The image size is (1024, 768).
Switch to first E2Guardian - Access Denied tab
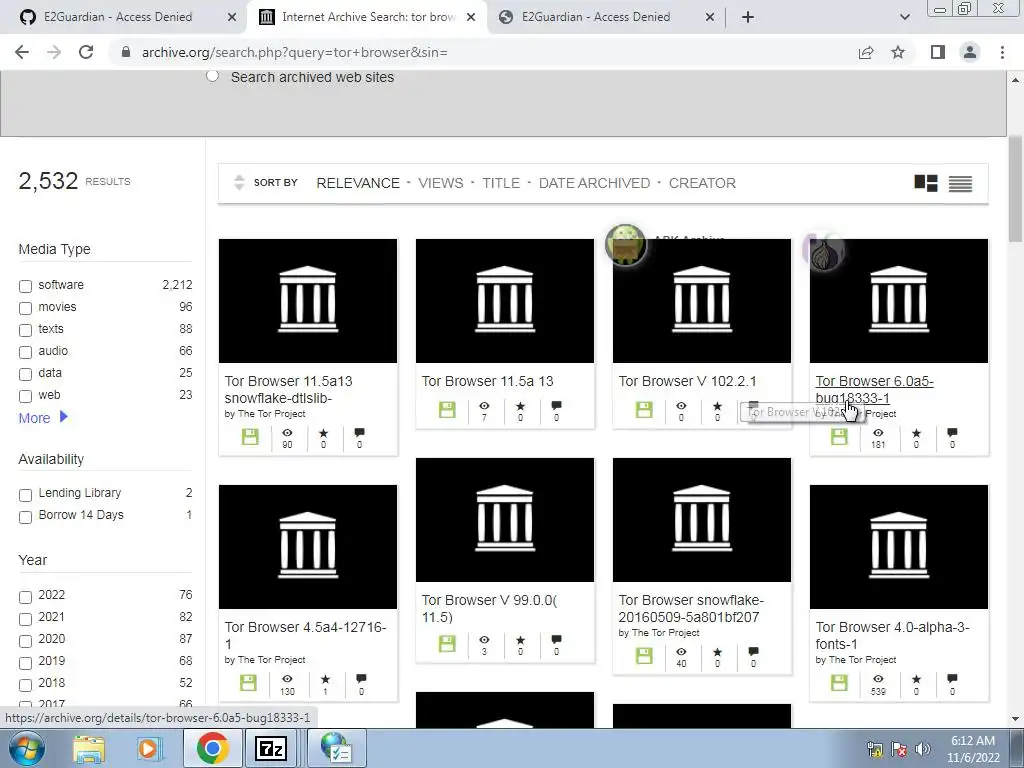pyautogui.click(x=118, y=17)
